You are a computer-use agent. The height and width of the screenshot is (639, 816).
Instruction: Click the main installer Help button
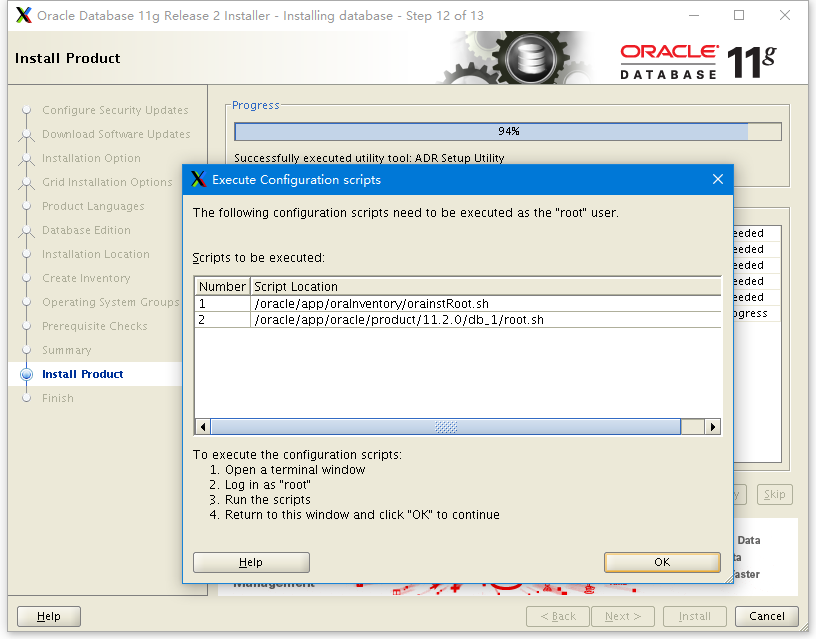pyautogui.click(x=49, y=616)
